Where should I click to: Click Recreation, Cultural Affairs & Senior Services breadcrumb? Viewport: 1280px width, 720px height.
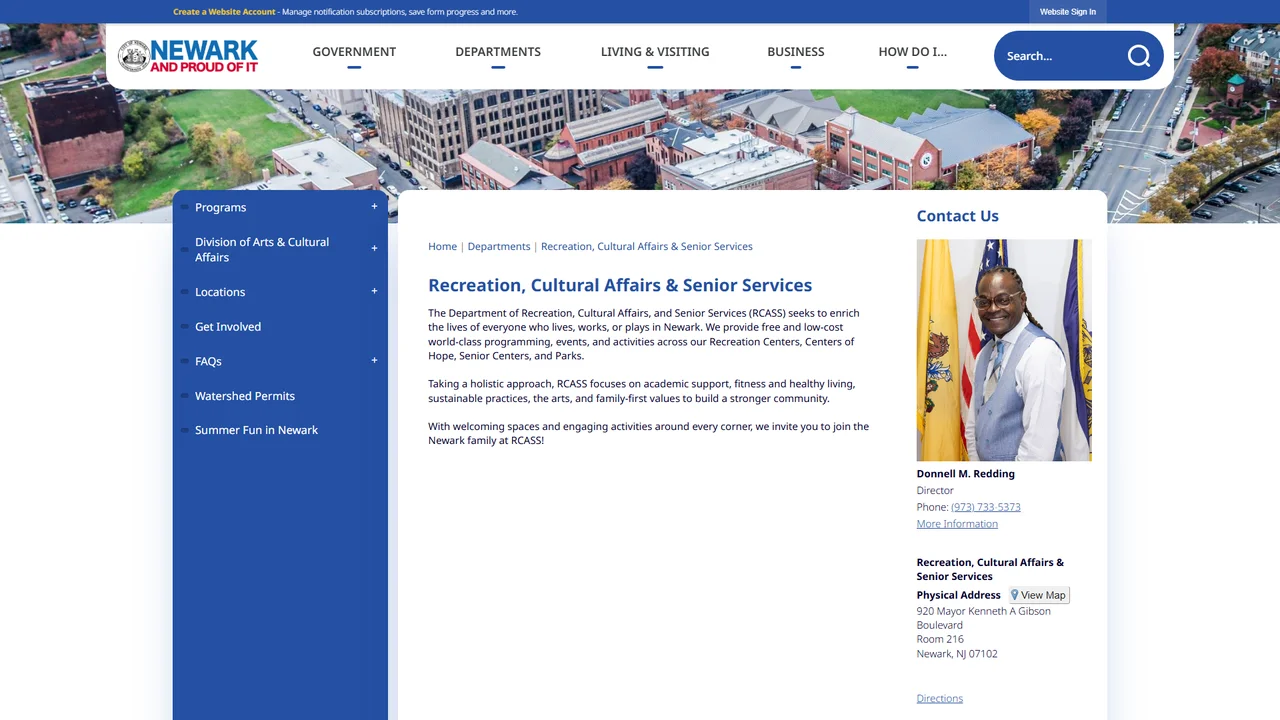point(647,247)
